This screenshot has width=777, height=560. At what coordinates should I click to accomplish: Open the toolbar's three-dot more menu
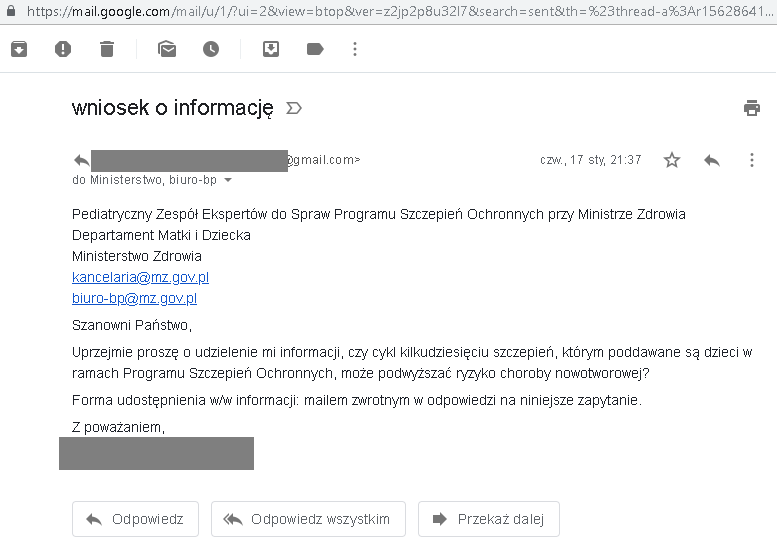coord(355,49)
